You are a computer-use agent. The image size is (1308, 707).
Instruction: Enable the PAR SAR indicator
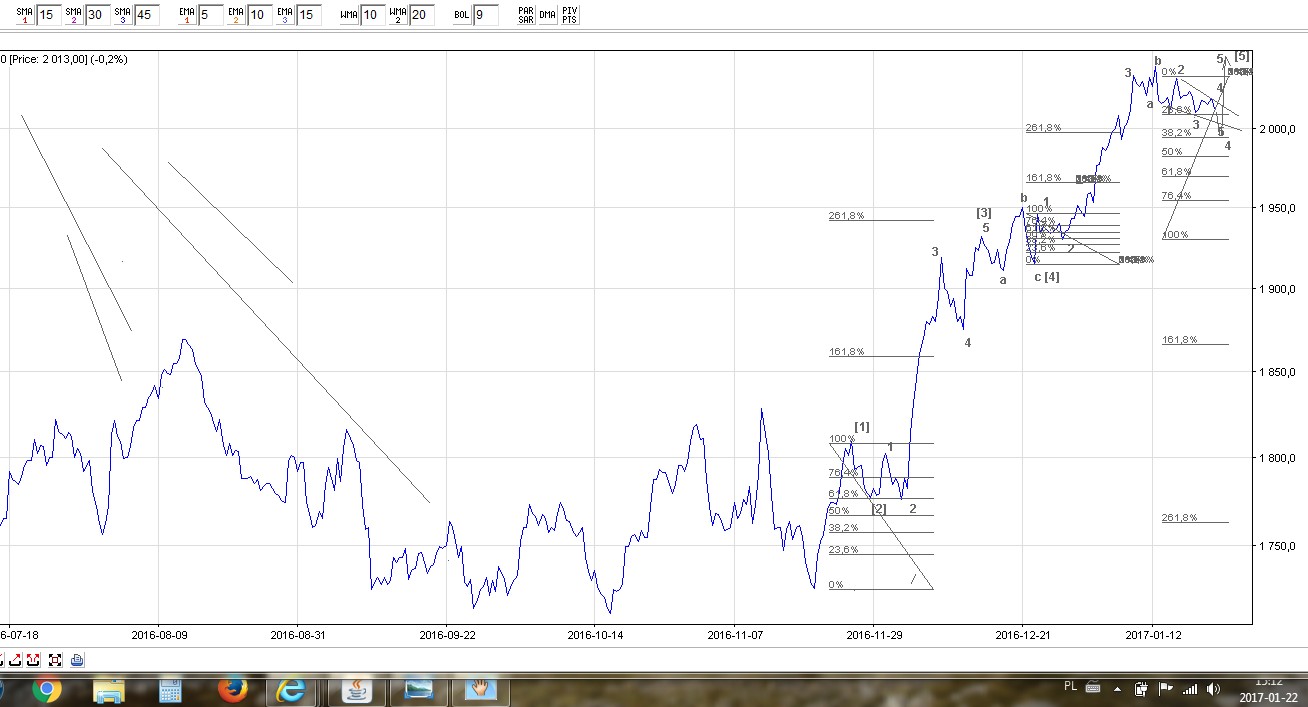click(x=526, y=15)
